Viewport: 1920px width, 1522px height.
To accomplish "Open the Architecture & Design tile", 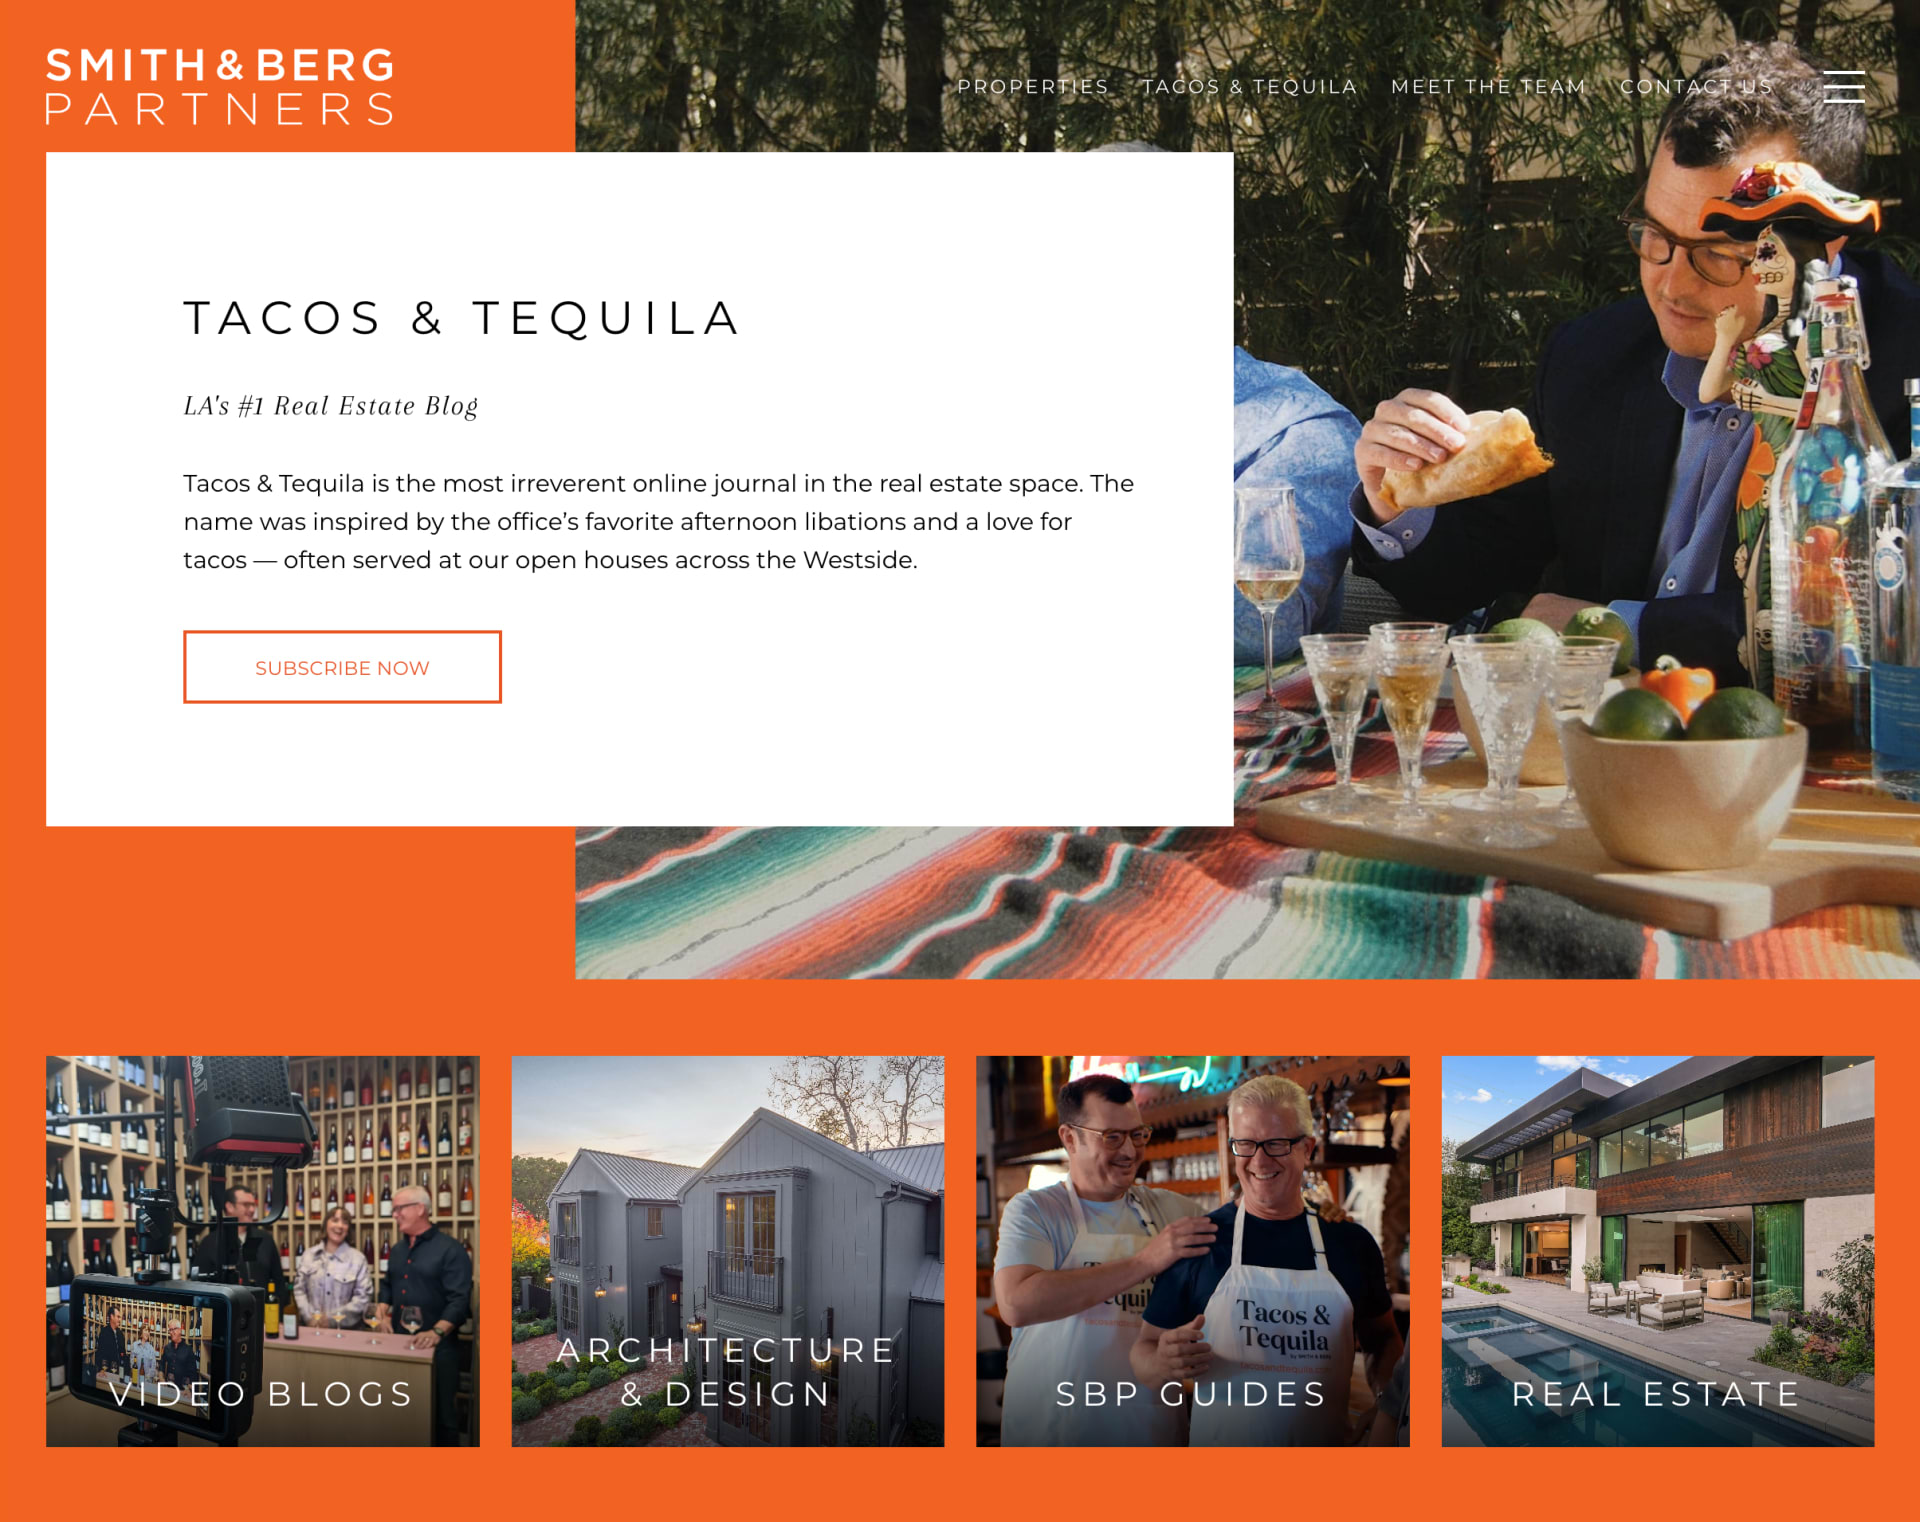I will [728, 1251].
